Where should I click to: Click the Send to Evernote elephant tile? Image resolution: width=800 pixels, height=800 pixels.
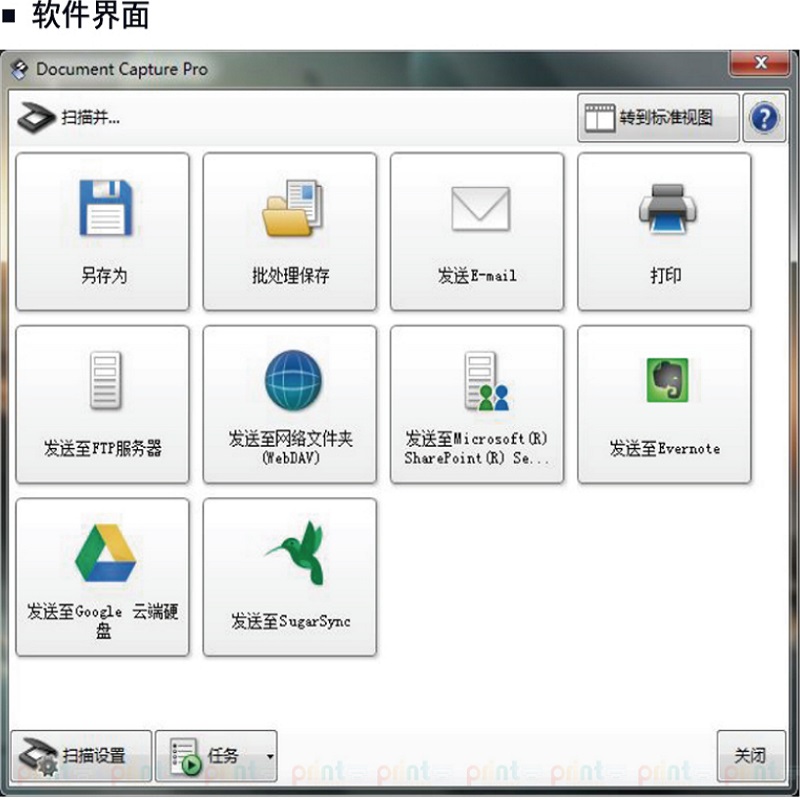point(664,405)
